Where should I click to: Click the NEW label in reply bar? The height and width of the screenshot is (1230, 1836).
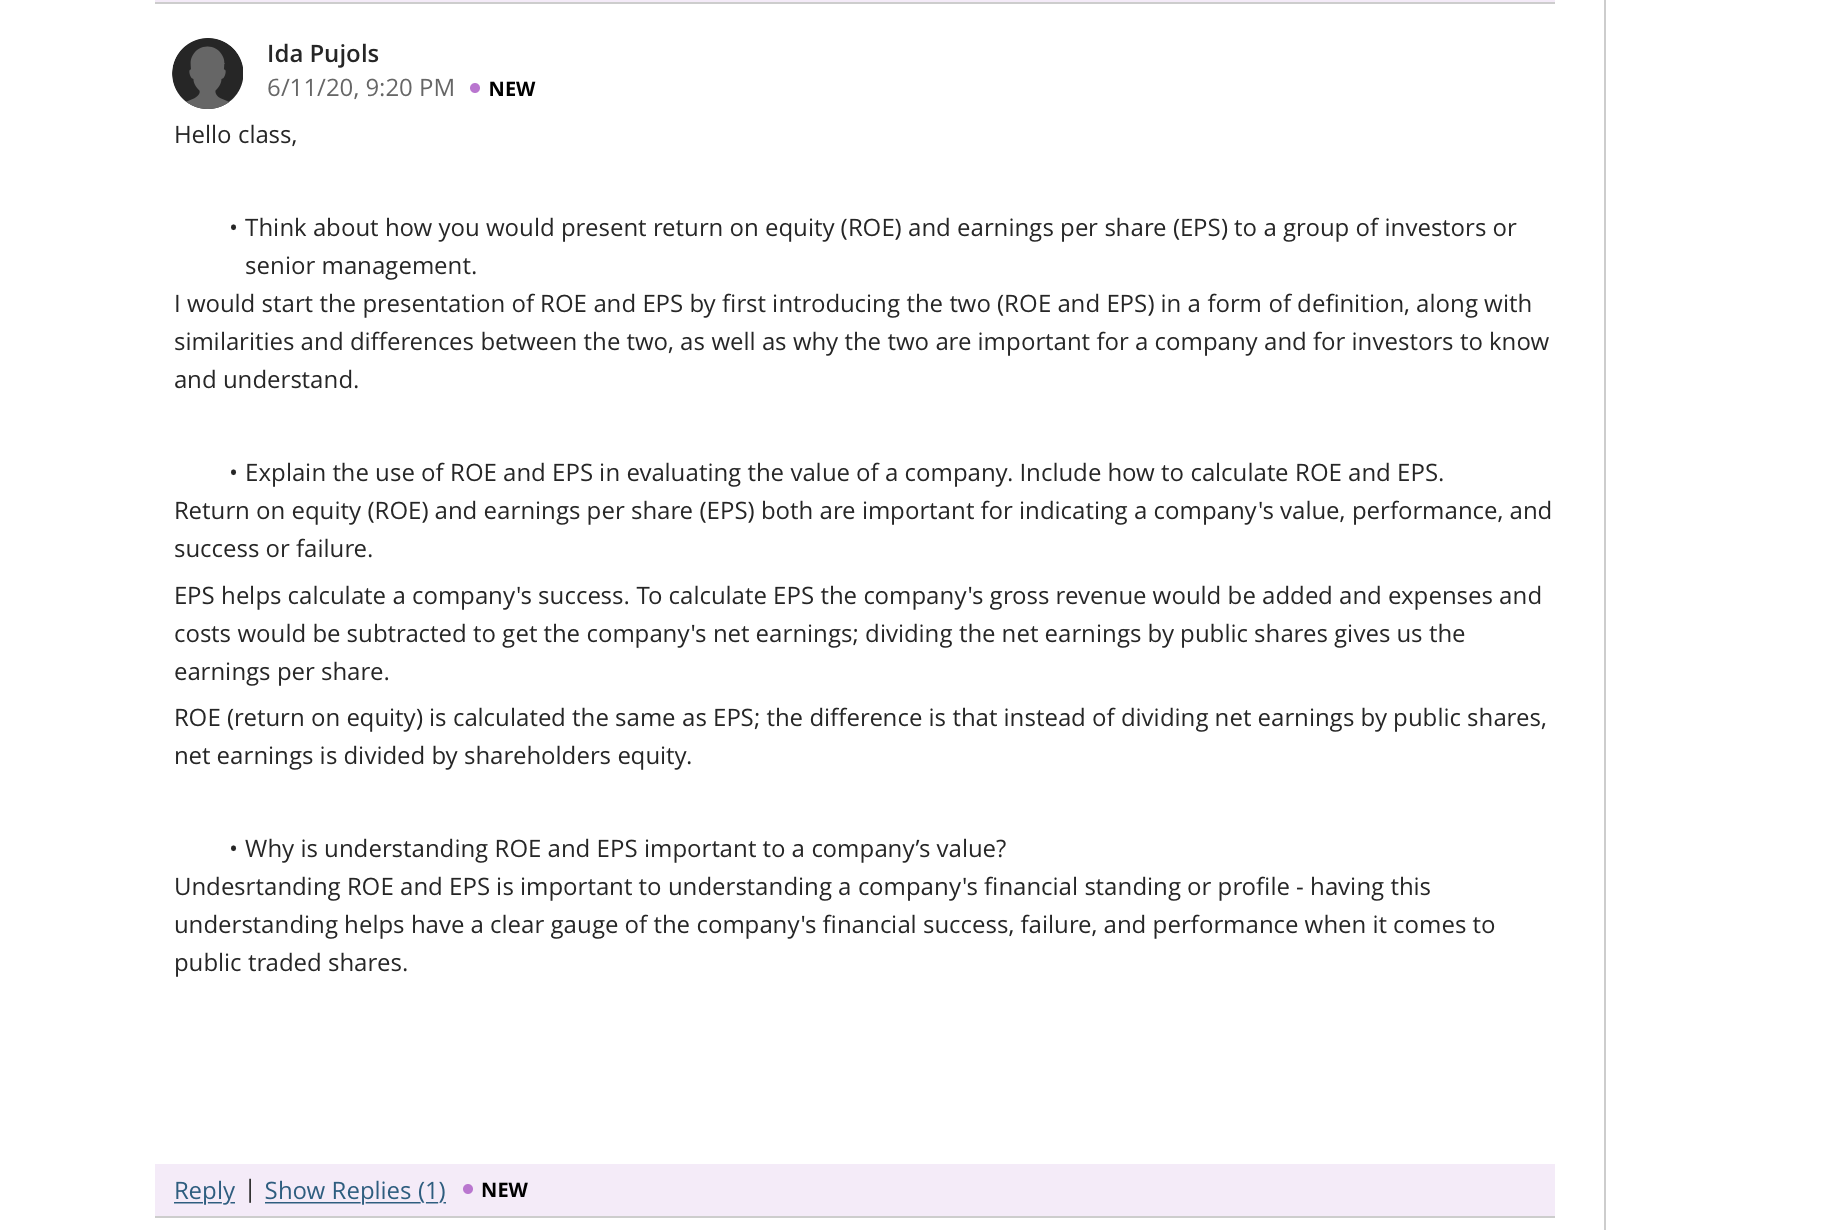click(504, 1190)
